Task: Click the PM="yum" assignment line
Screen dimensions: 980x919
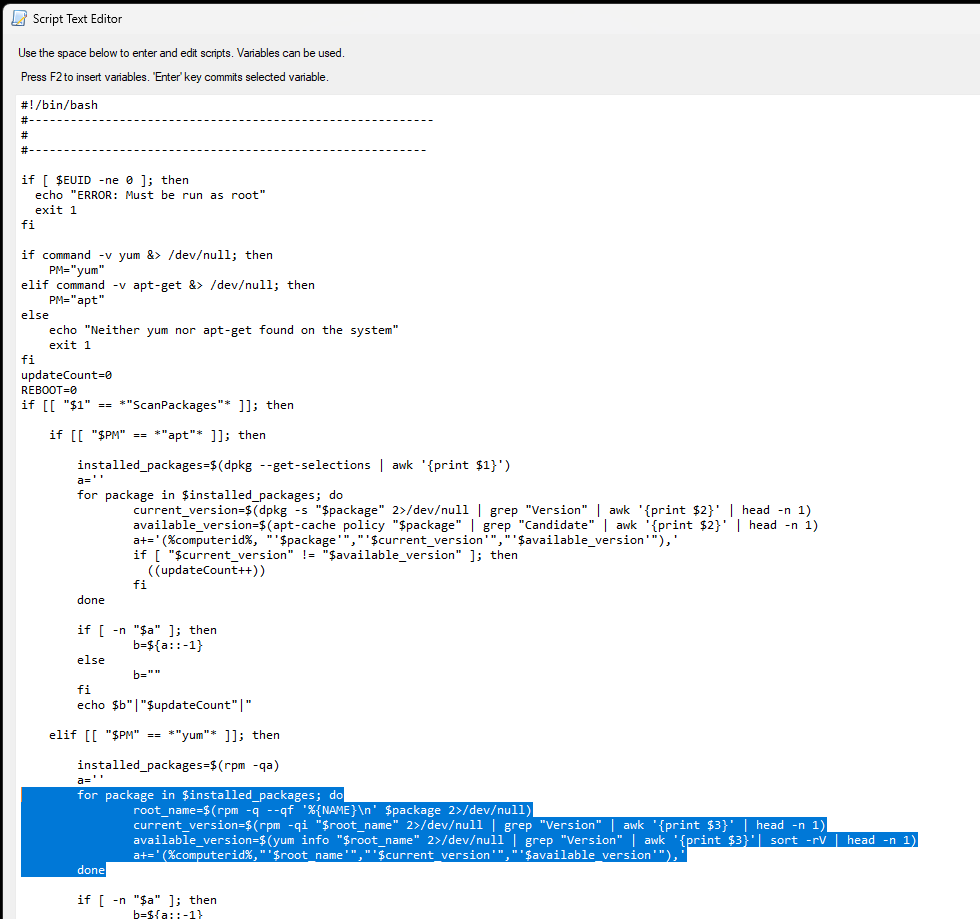Action: pyautogui.click(x=70, y=269)
